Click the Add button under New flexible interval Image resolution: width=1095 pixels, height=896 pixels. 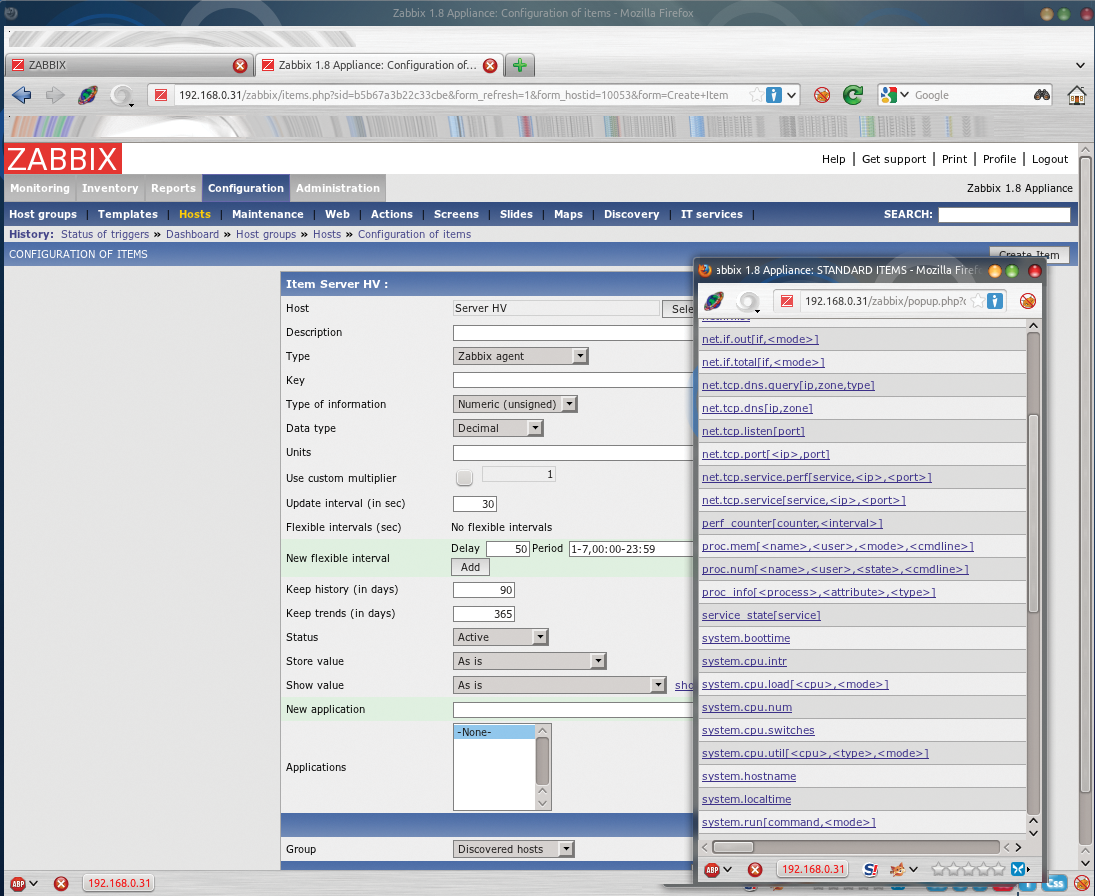470,566
